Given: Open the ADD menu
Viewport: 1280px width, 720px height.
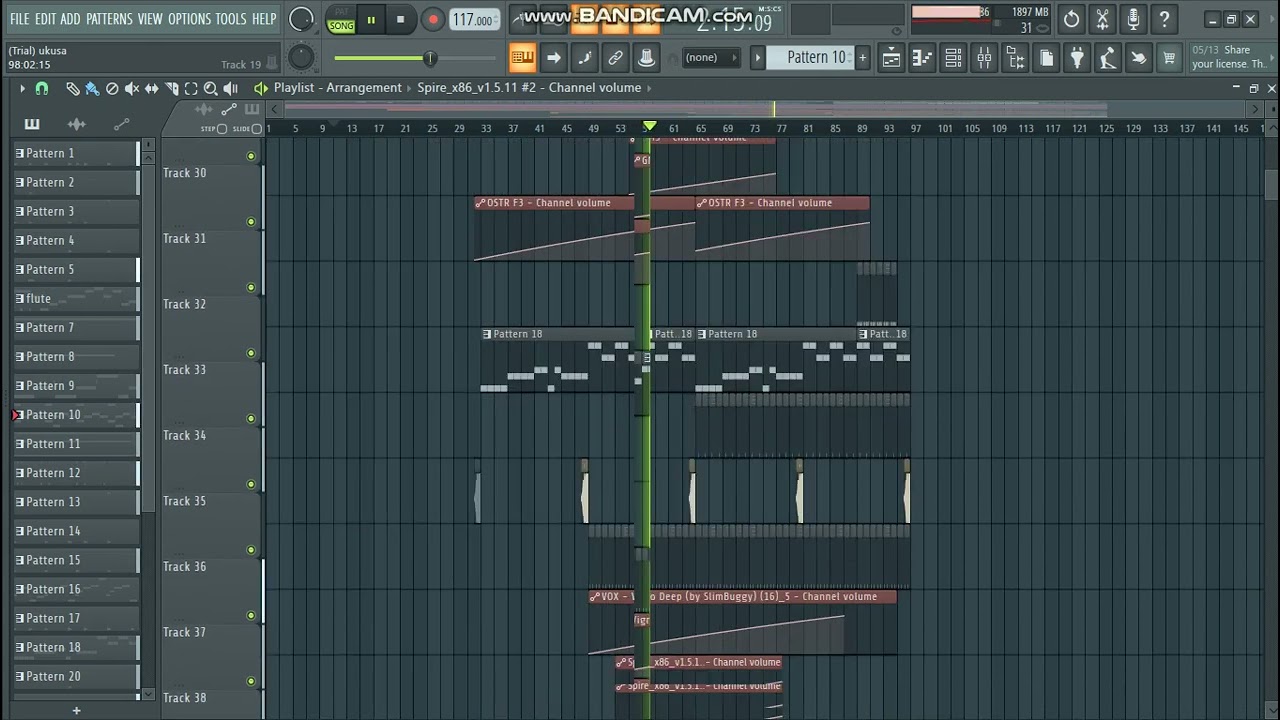Looking at the screenshot, I should coord(70,19).
